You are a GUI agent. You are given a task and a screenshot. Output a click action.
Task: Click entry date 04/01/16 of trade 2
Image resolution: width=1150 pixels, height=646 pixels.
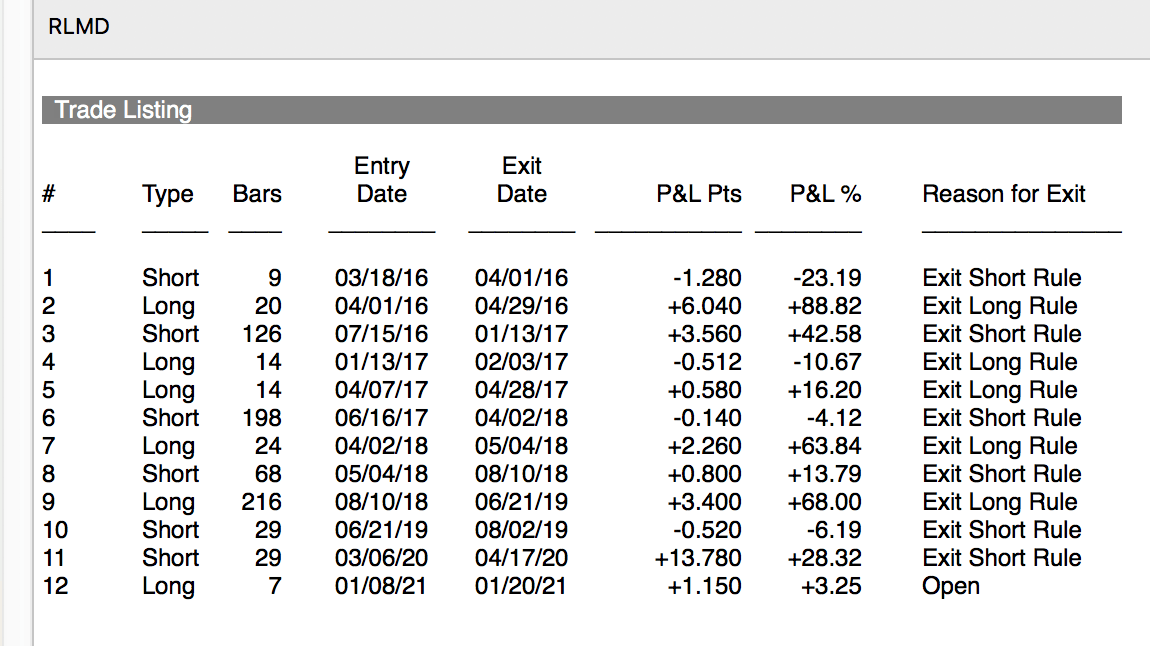click(381, 306)
